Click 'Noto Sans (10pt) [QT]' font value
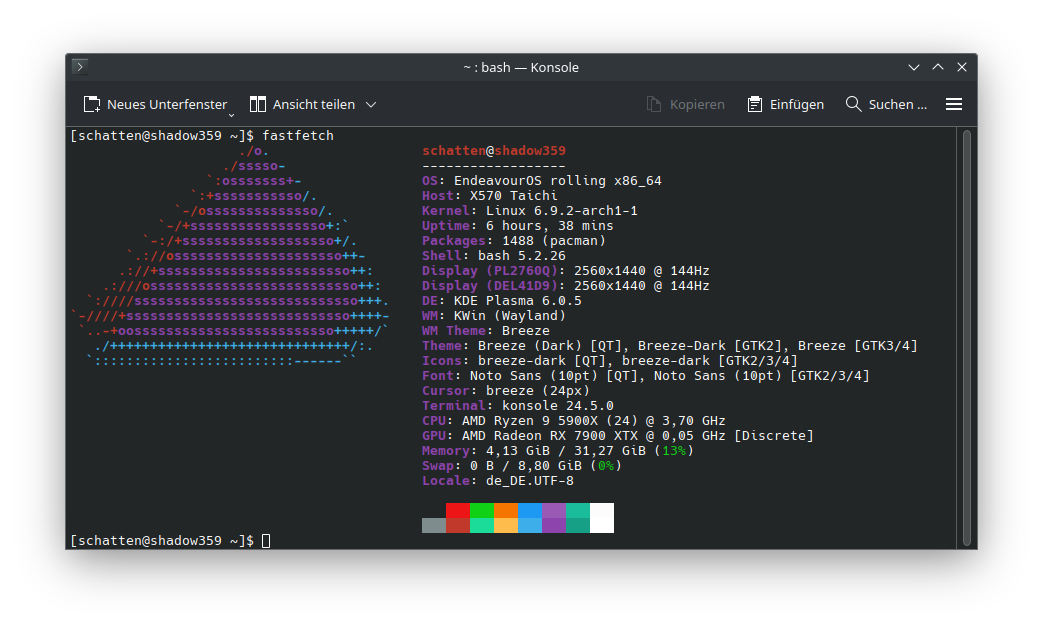Screen dimensions: 1044x628 tap(553, 376)
